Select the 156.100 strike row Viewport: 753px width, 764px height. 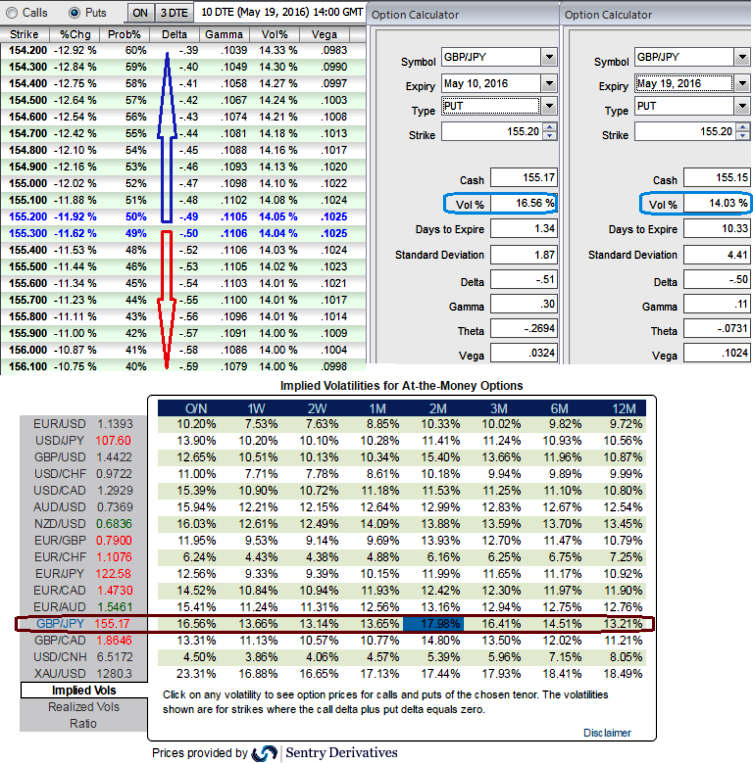click(x=183, y=366)
